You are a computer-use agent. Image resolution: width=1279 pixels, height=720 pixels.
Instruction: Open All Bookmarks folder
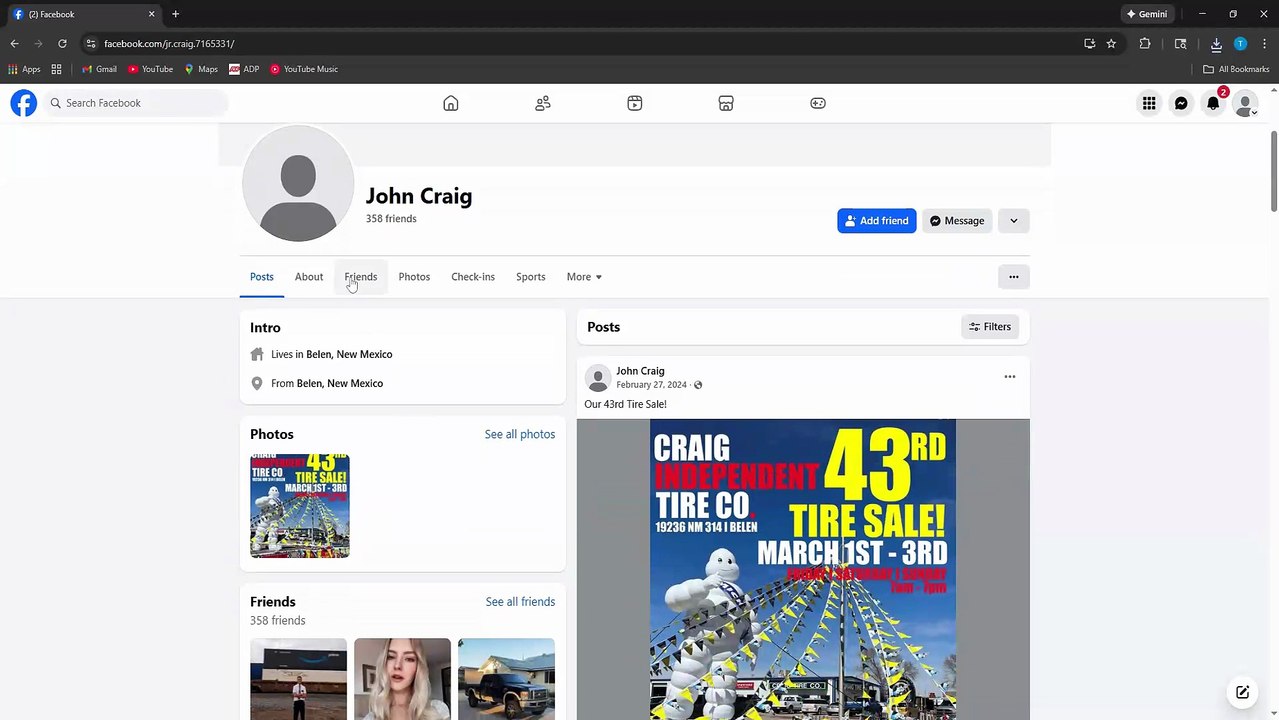[1236, 69]
